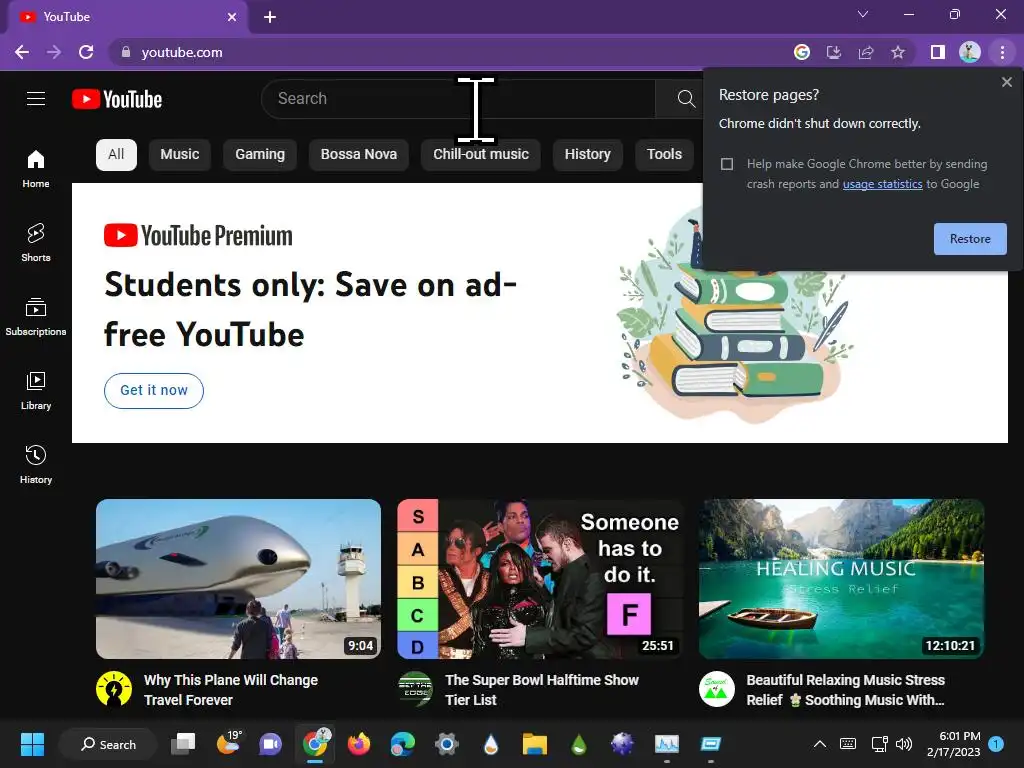Click the Google icon in the address bar
Screen dimensions: 1024x768
[802, 52]
